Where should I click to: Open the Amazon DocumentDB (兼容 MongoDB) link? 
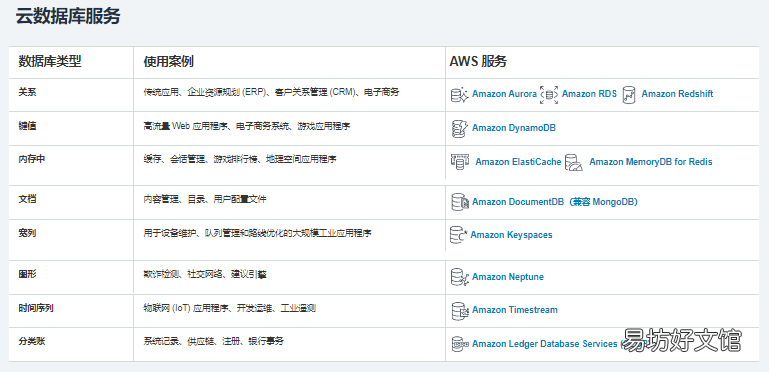point(555,202)
